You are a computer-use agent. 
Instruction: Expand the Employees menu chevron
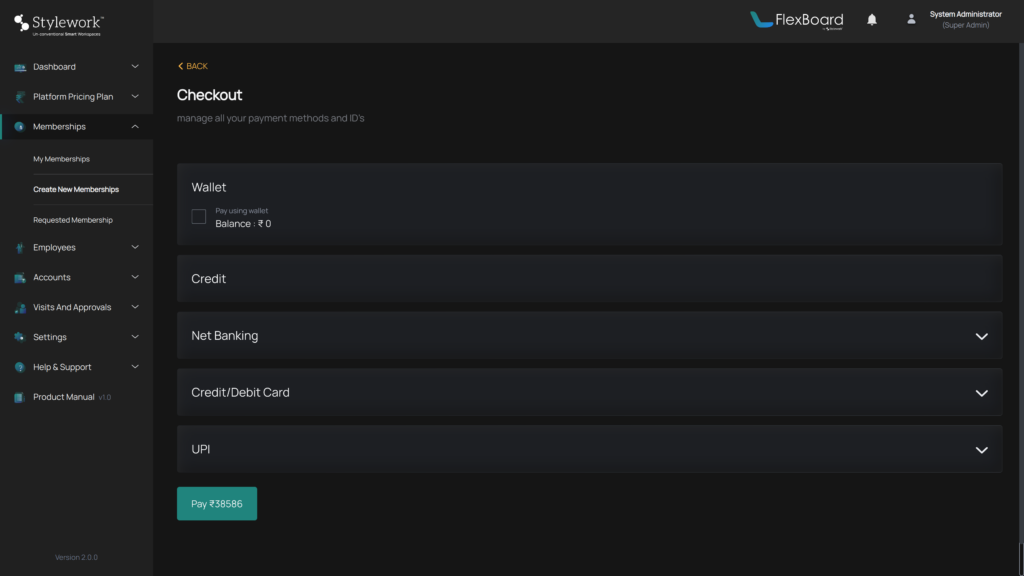click(135, 248)
